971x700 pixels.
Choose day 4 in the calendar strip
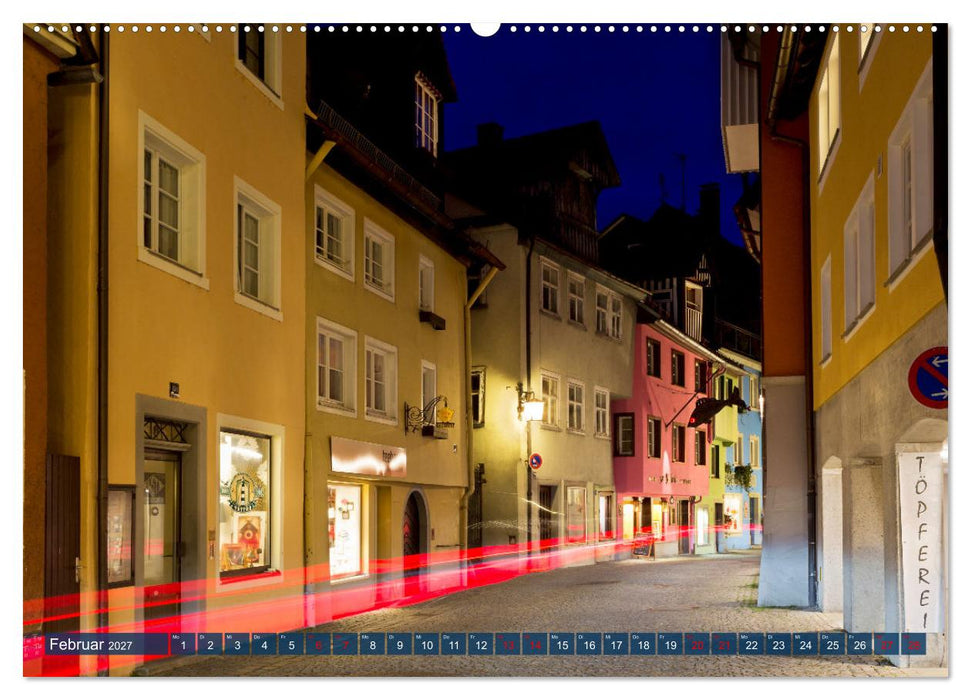coord(264,644)
